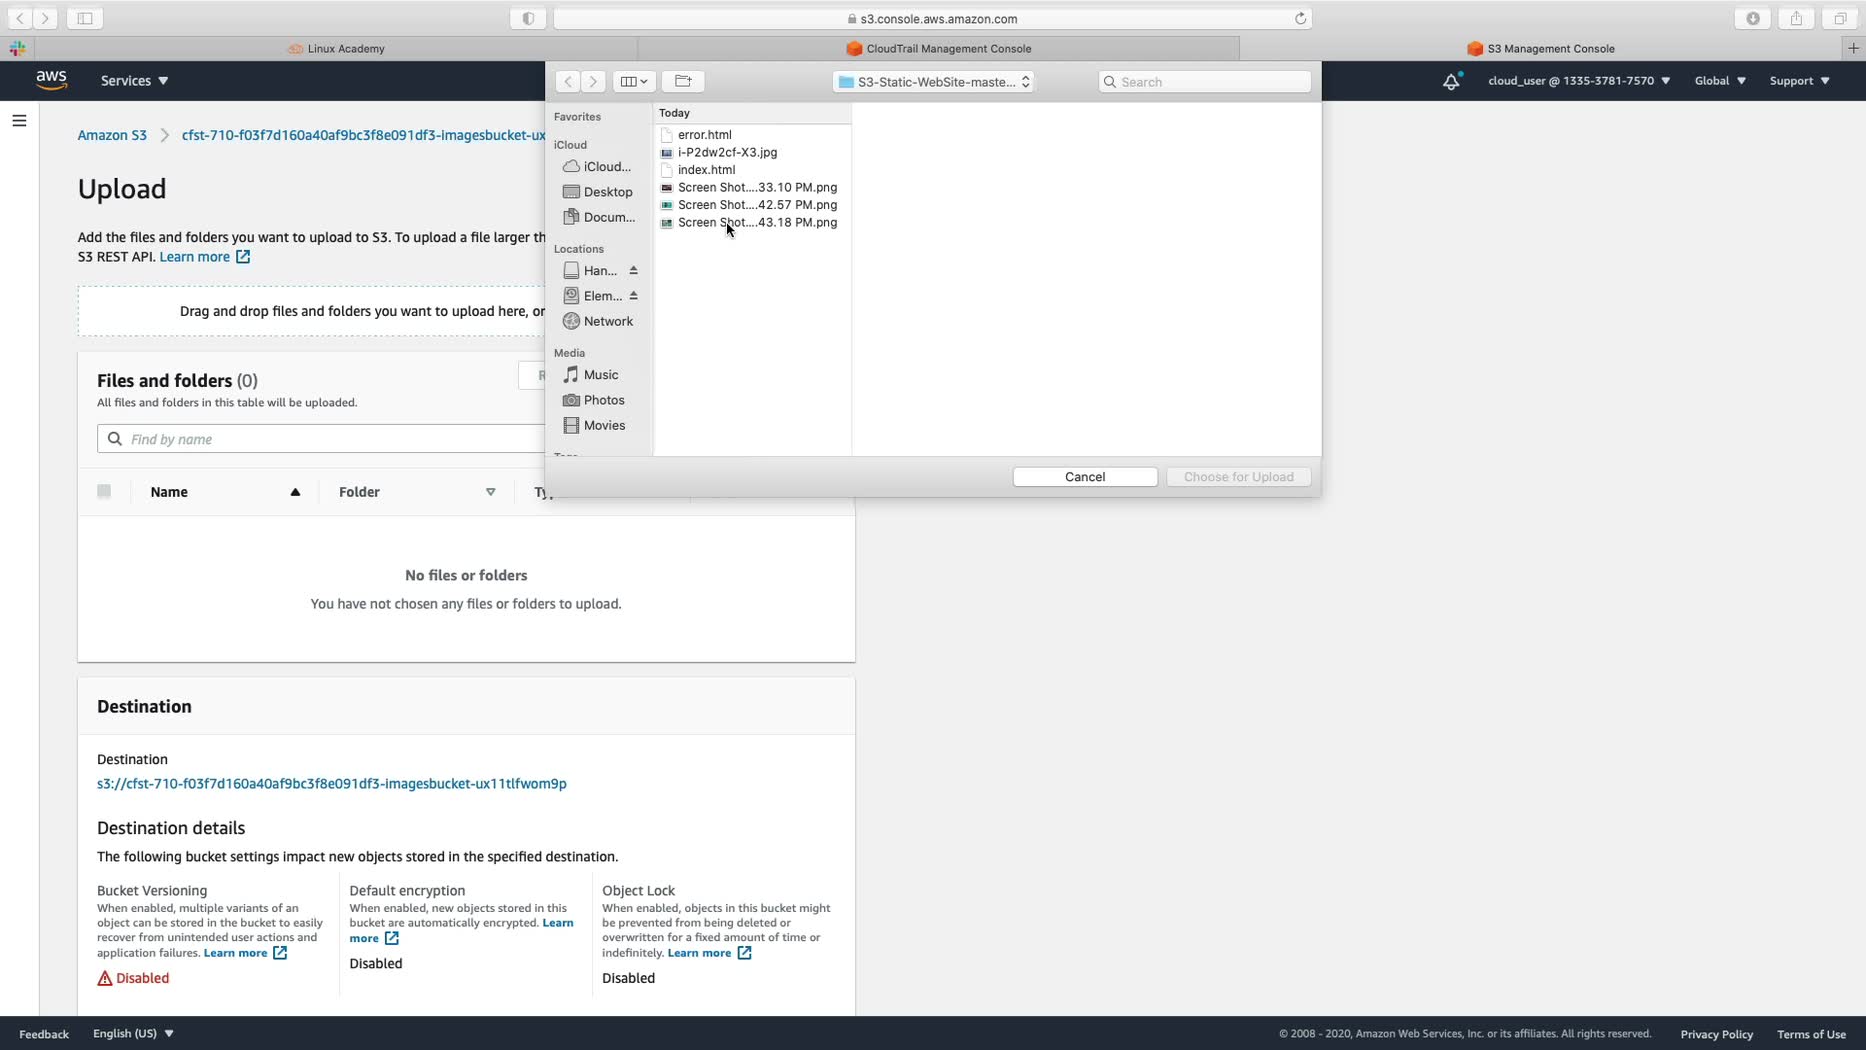
Task: Toggle the select-all checkbox in files table
Action: tap(104, 491)
